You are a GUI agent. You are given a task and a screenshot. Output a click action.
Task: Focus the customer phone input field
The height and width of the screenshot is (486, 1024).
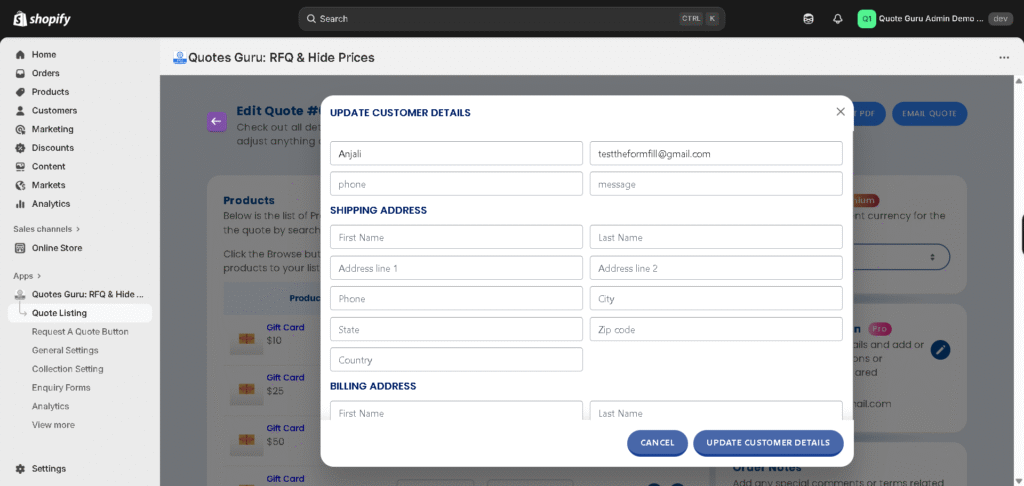[456, 184]
